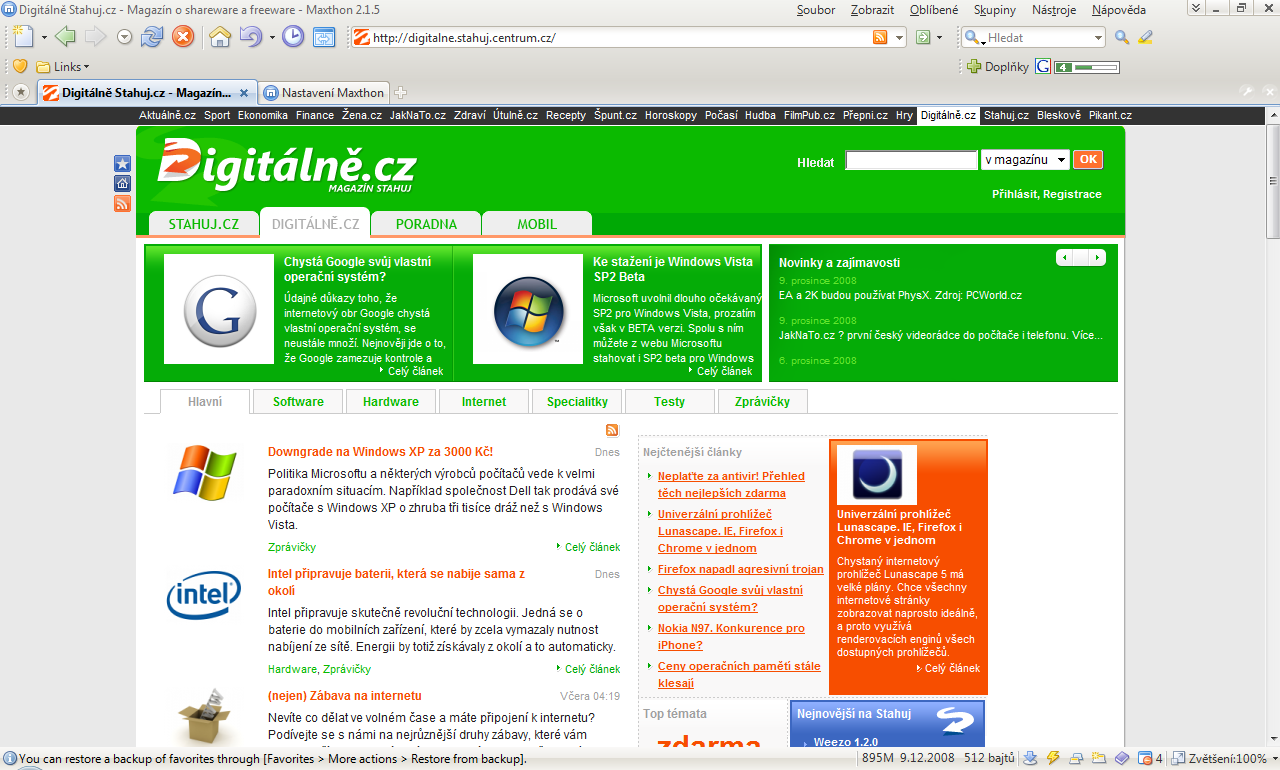The width and height of the screenshot is (1280, 770).
Task: Click the blue home icon on page sidebar
Action: [x=123, y=183]
